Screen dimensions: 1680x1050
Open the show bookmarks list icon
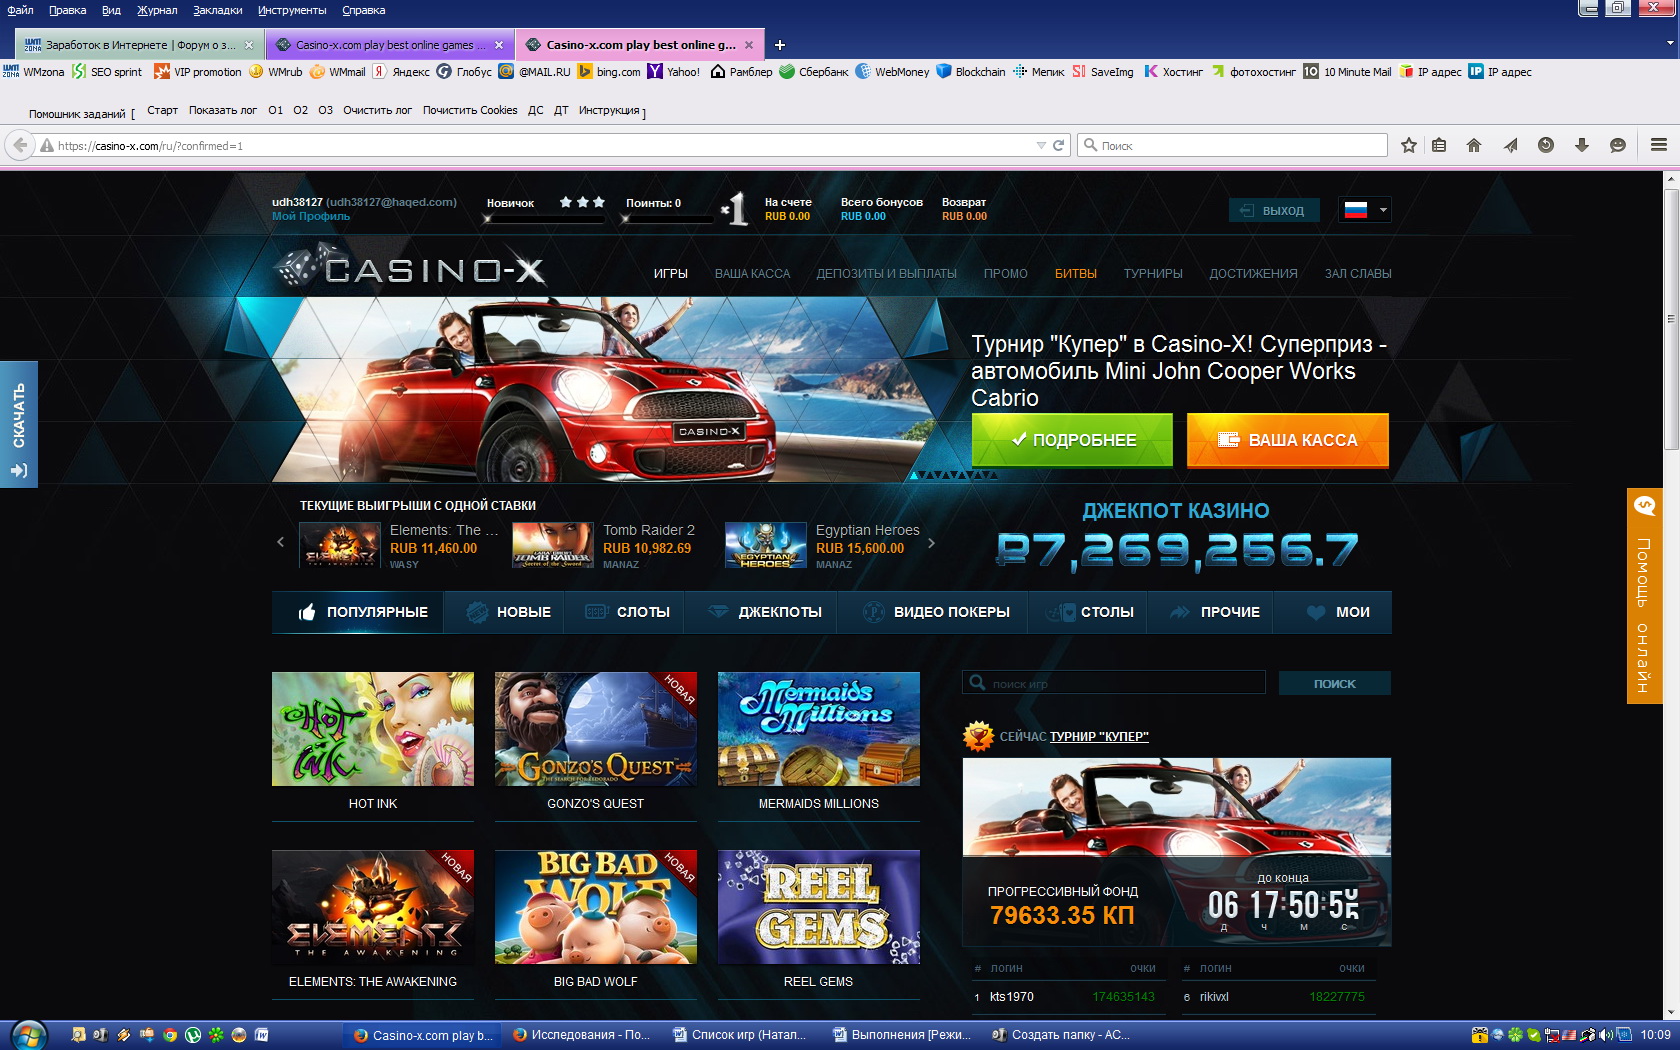click(1439, 145)
